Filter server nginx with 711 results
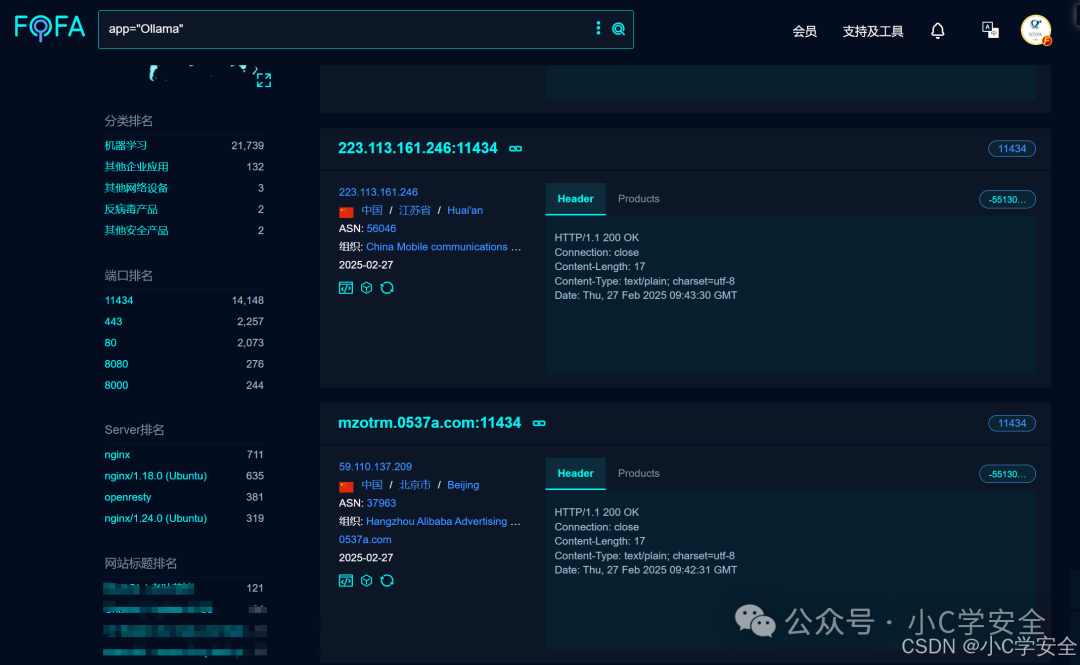This screenshot has width=1080, height=665. [x=117, y=455]
